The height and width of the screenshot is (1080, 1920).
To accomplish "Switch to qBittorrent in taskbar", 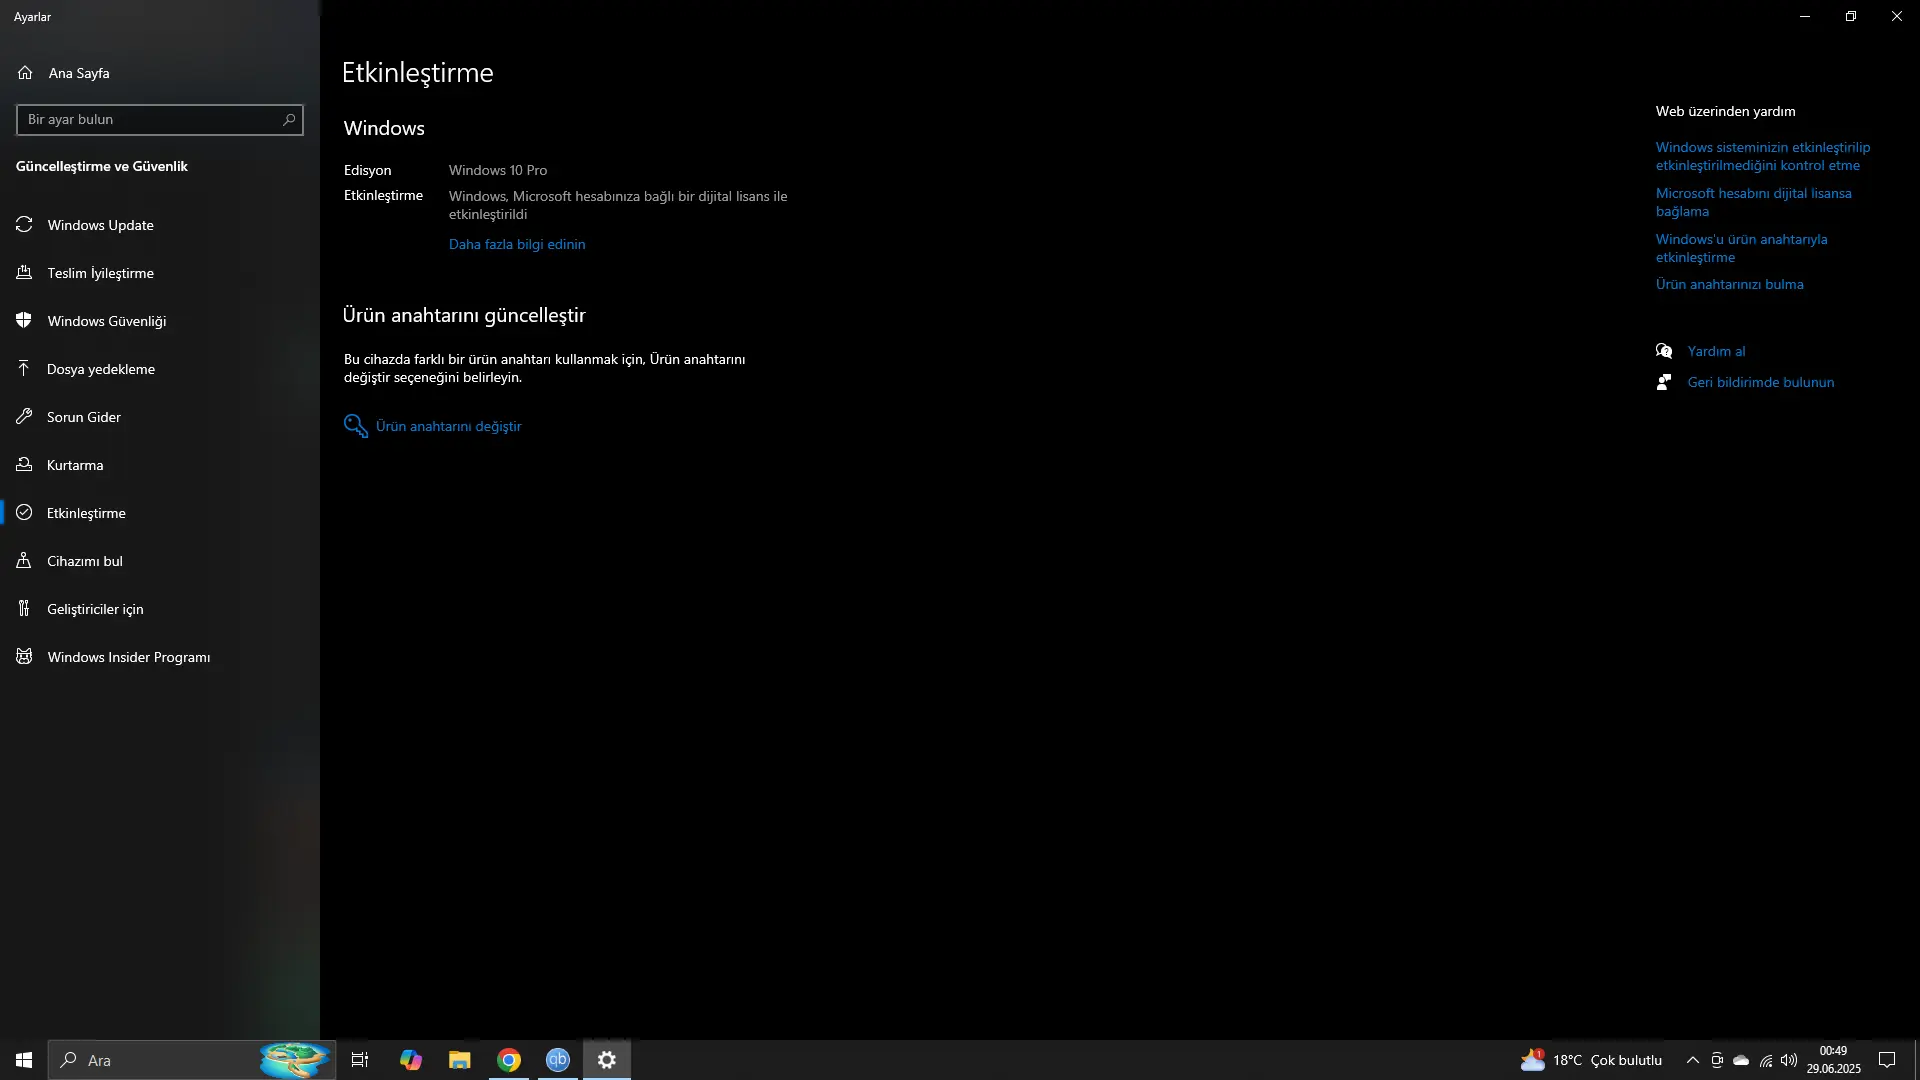I will click(558, 1060).
